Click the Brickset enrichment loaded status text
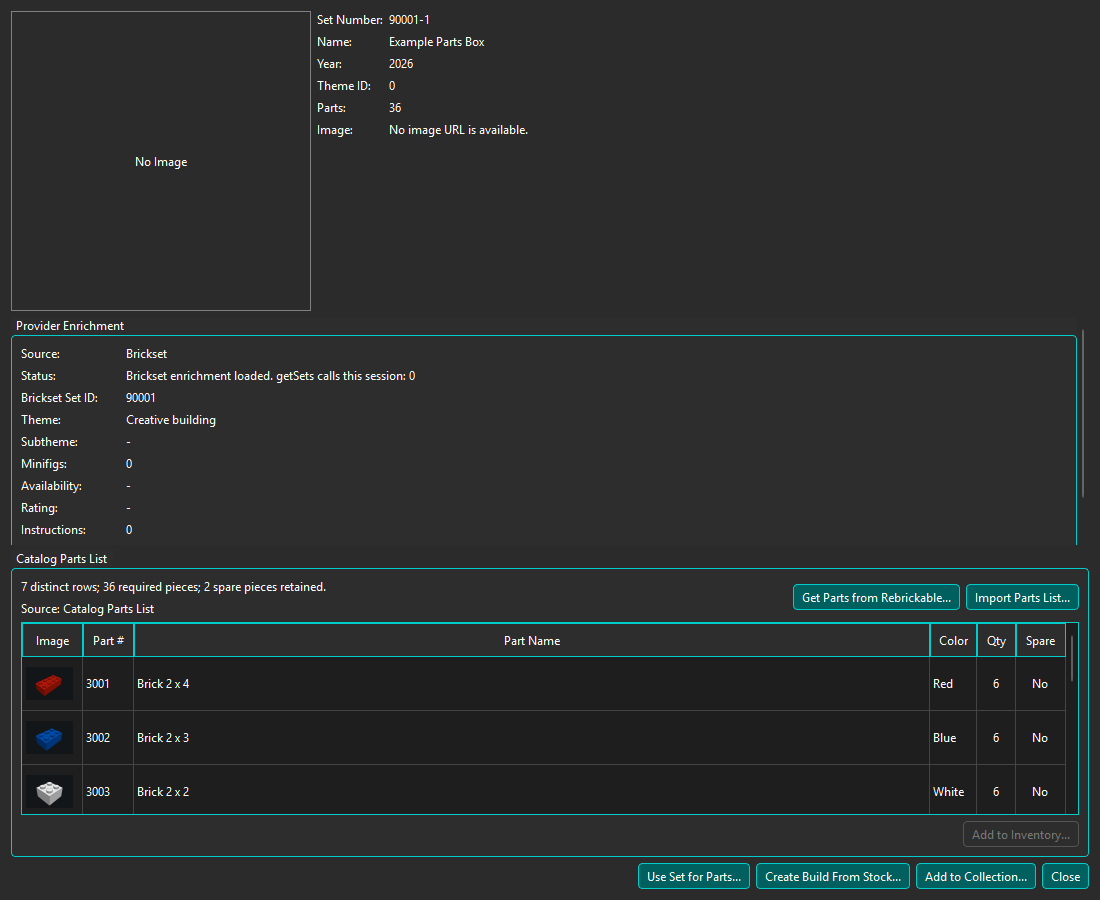Image resolution: width=1100 pixels, height=900 pixels. [x=271, y=376]
